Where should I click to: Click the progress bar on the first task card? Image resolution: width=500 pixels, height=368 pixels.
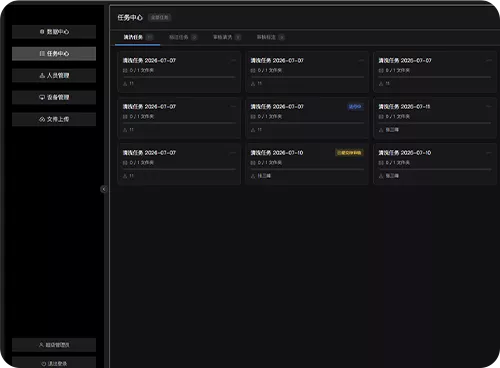coord(179,77)
